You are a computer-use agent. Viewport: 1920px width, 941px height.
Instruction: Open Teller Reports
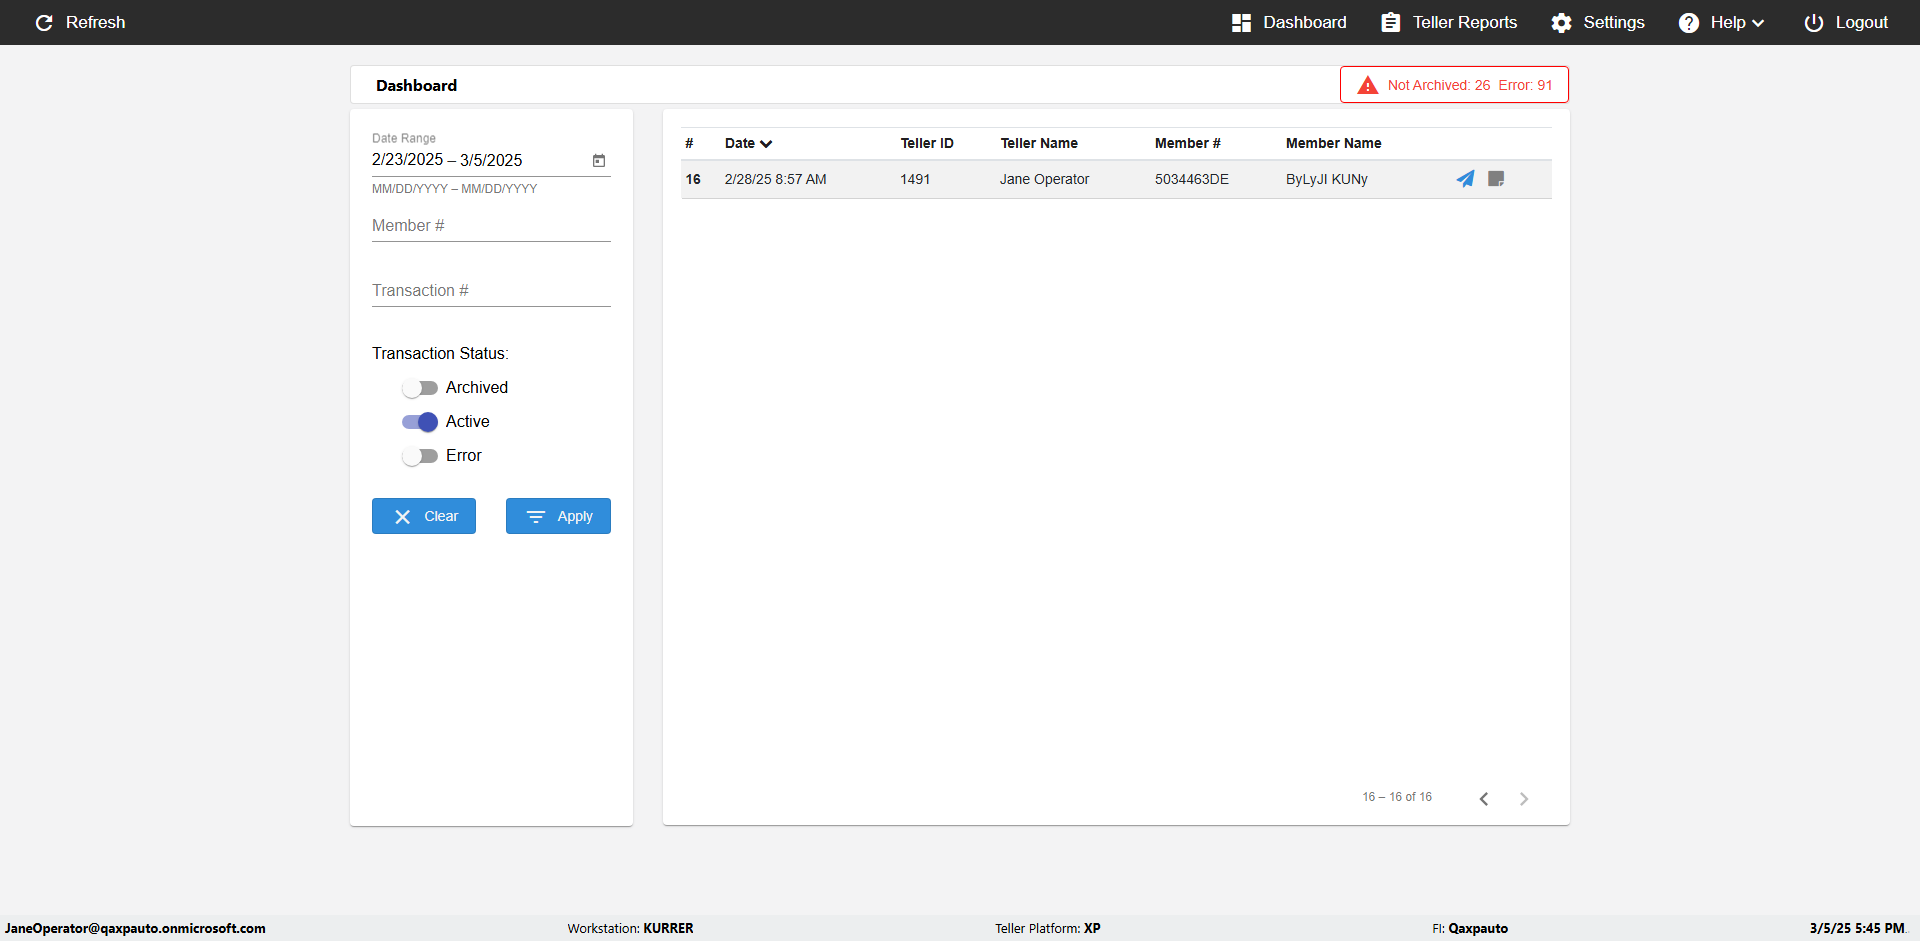[1449, 22]
